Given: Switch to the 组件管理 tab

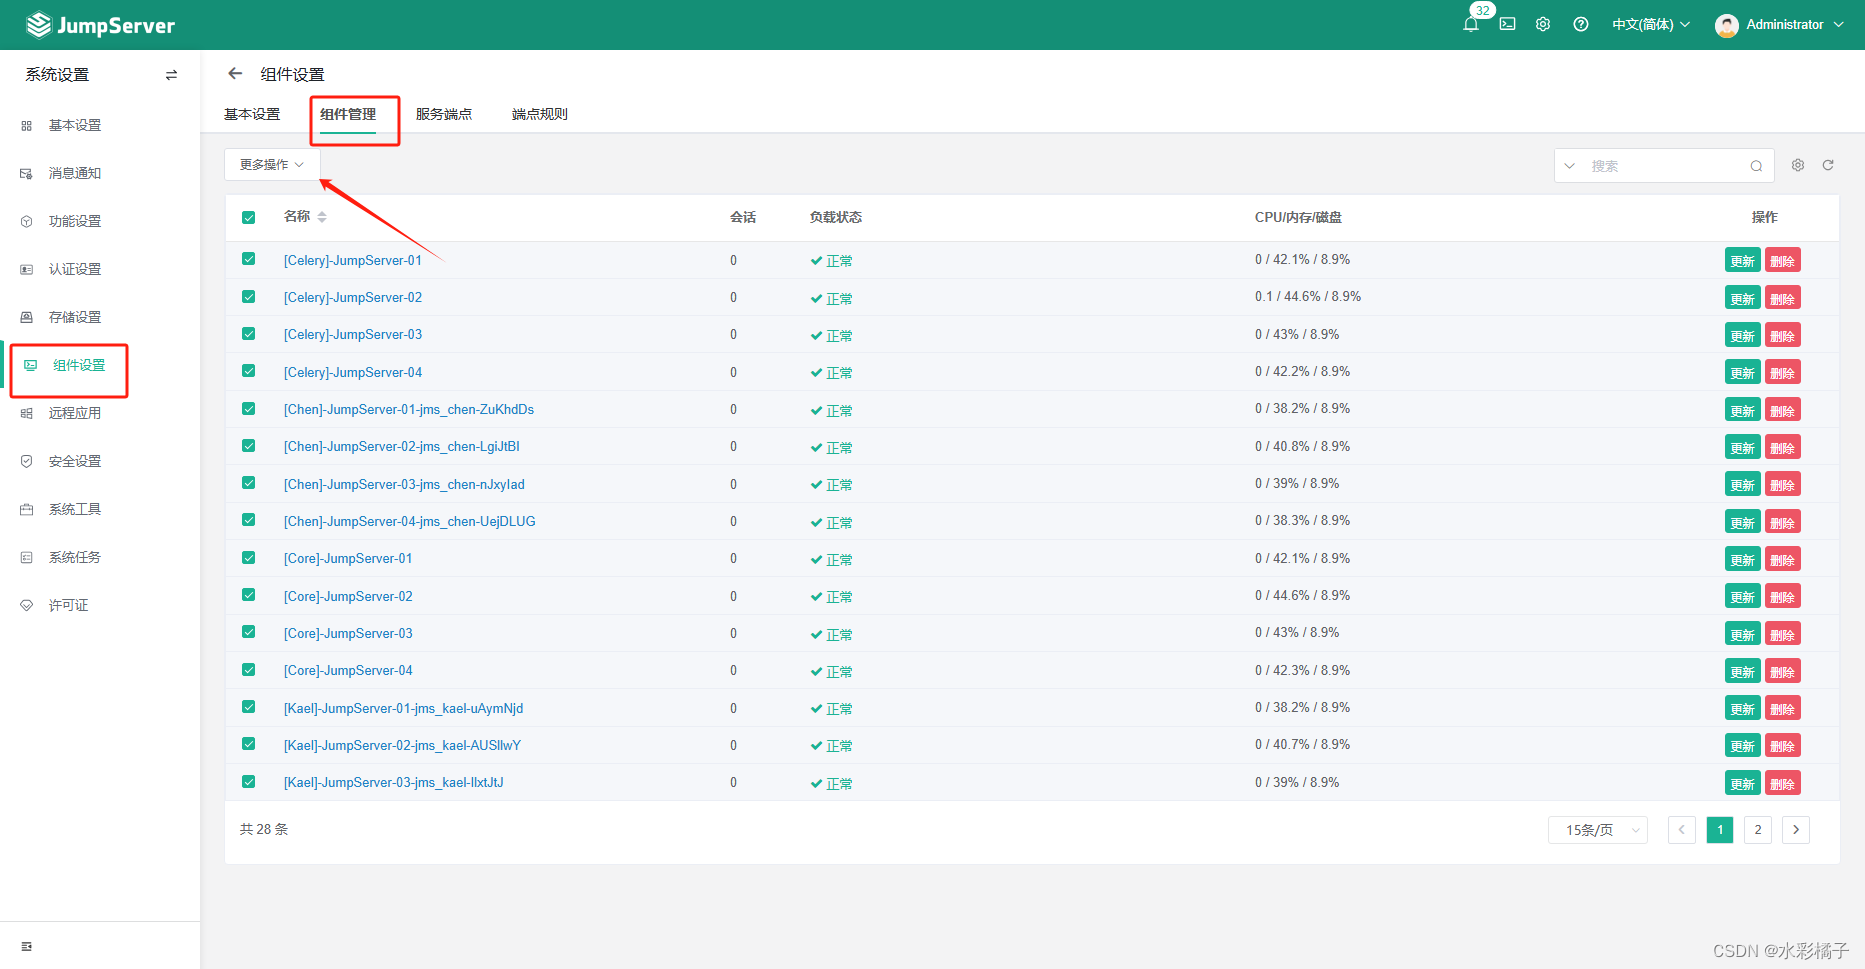Looking at the screenshot, I should click(348, 114).
